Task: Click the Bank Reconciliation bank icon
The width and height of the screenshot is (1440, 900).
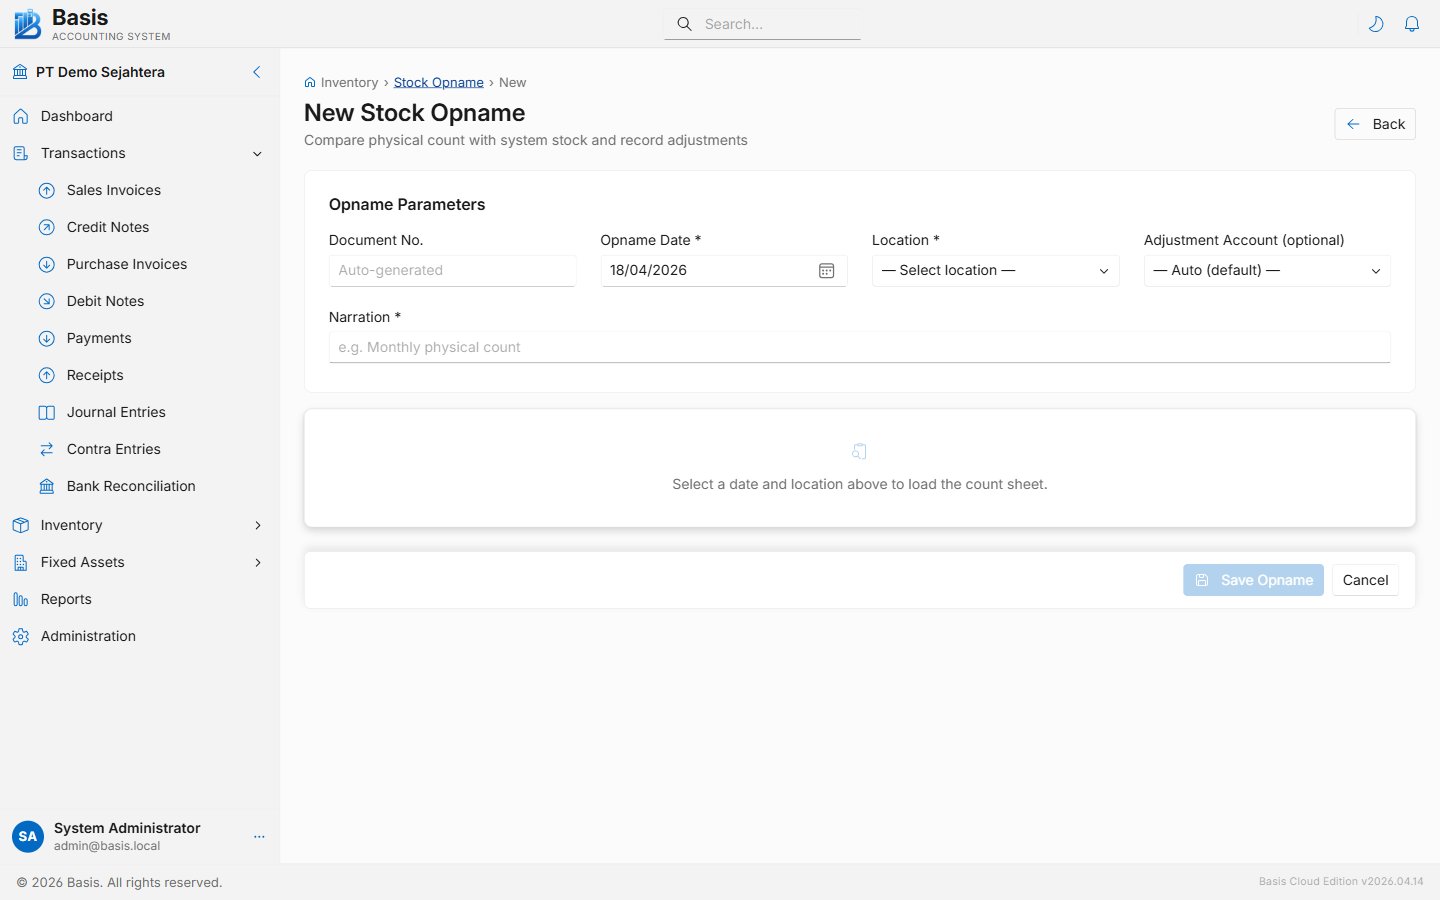Action: 46,486
